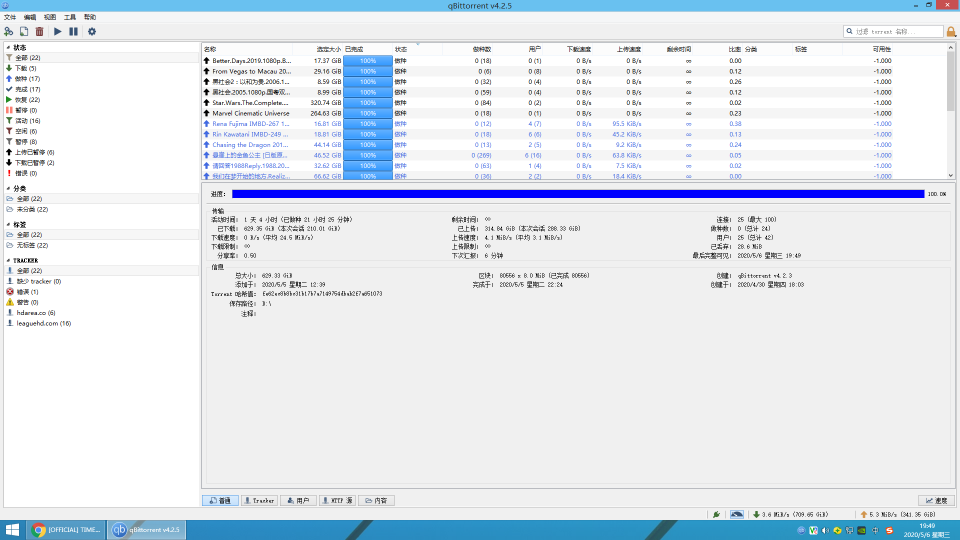Switch to the HTTP 源 tab
Image resolution: width=960 pixels, height=540 pixels.
pyautogui.click(x=337, y=500)
